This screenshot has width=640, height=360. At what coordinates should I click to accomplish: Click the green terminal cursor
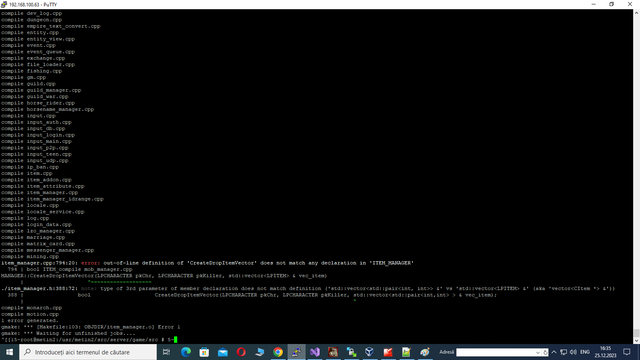coord(176,340)
